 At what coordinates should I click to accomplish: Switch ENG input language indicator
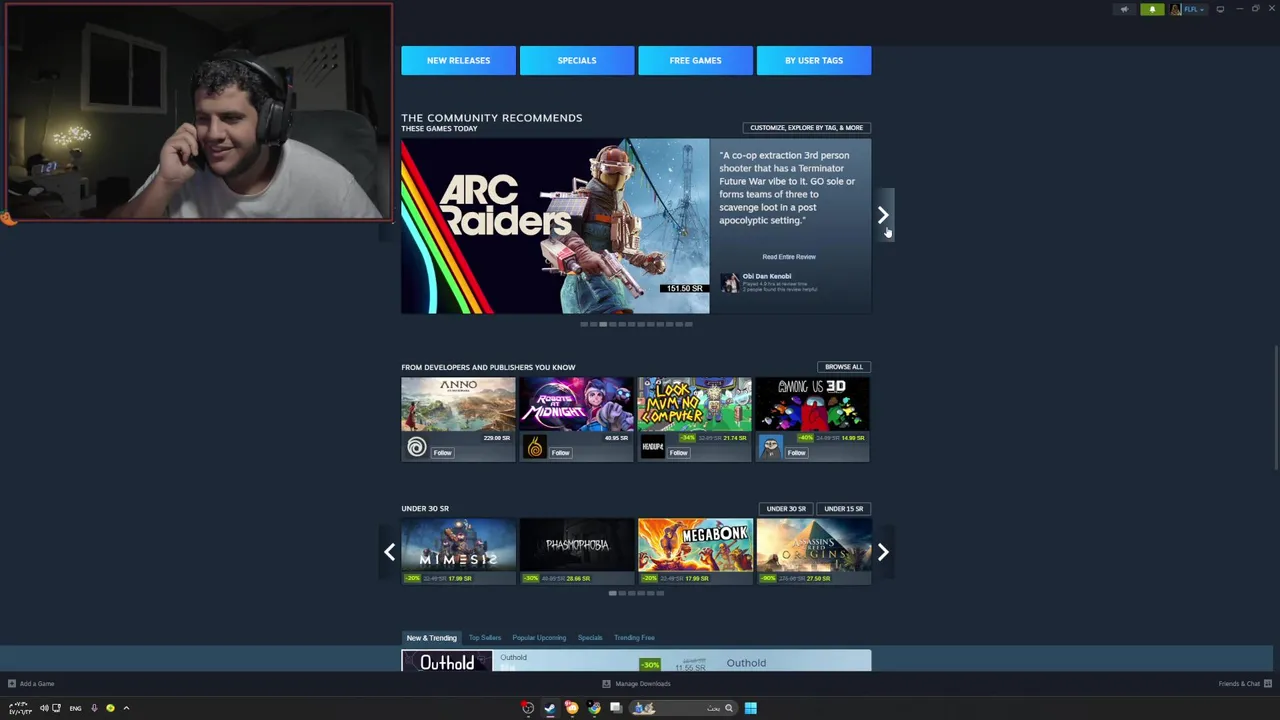pyautogui.click(x=75, y=708)
